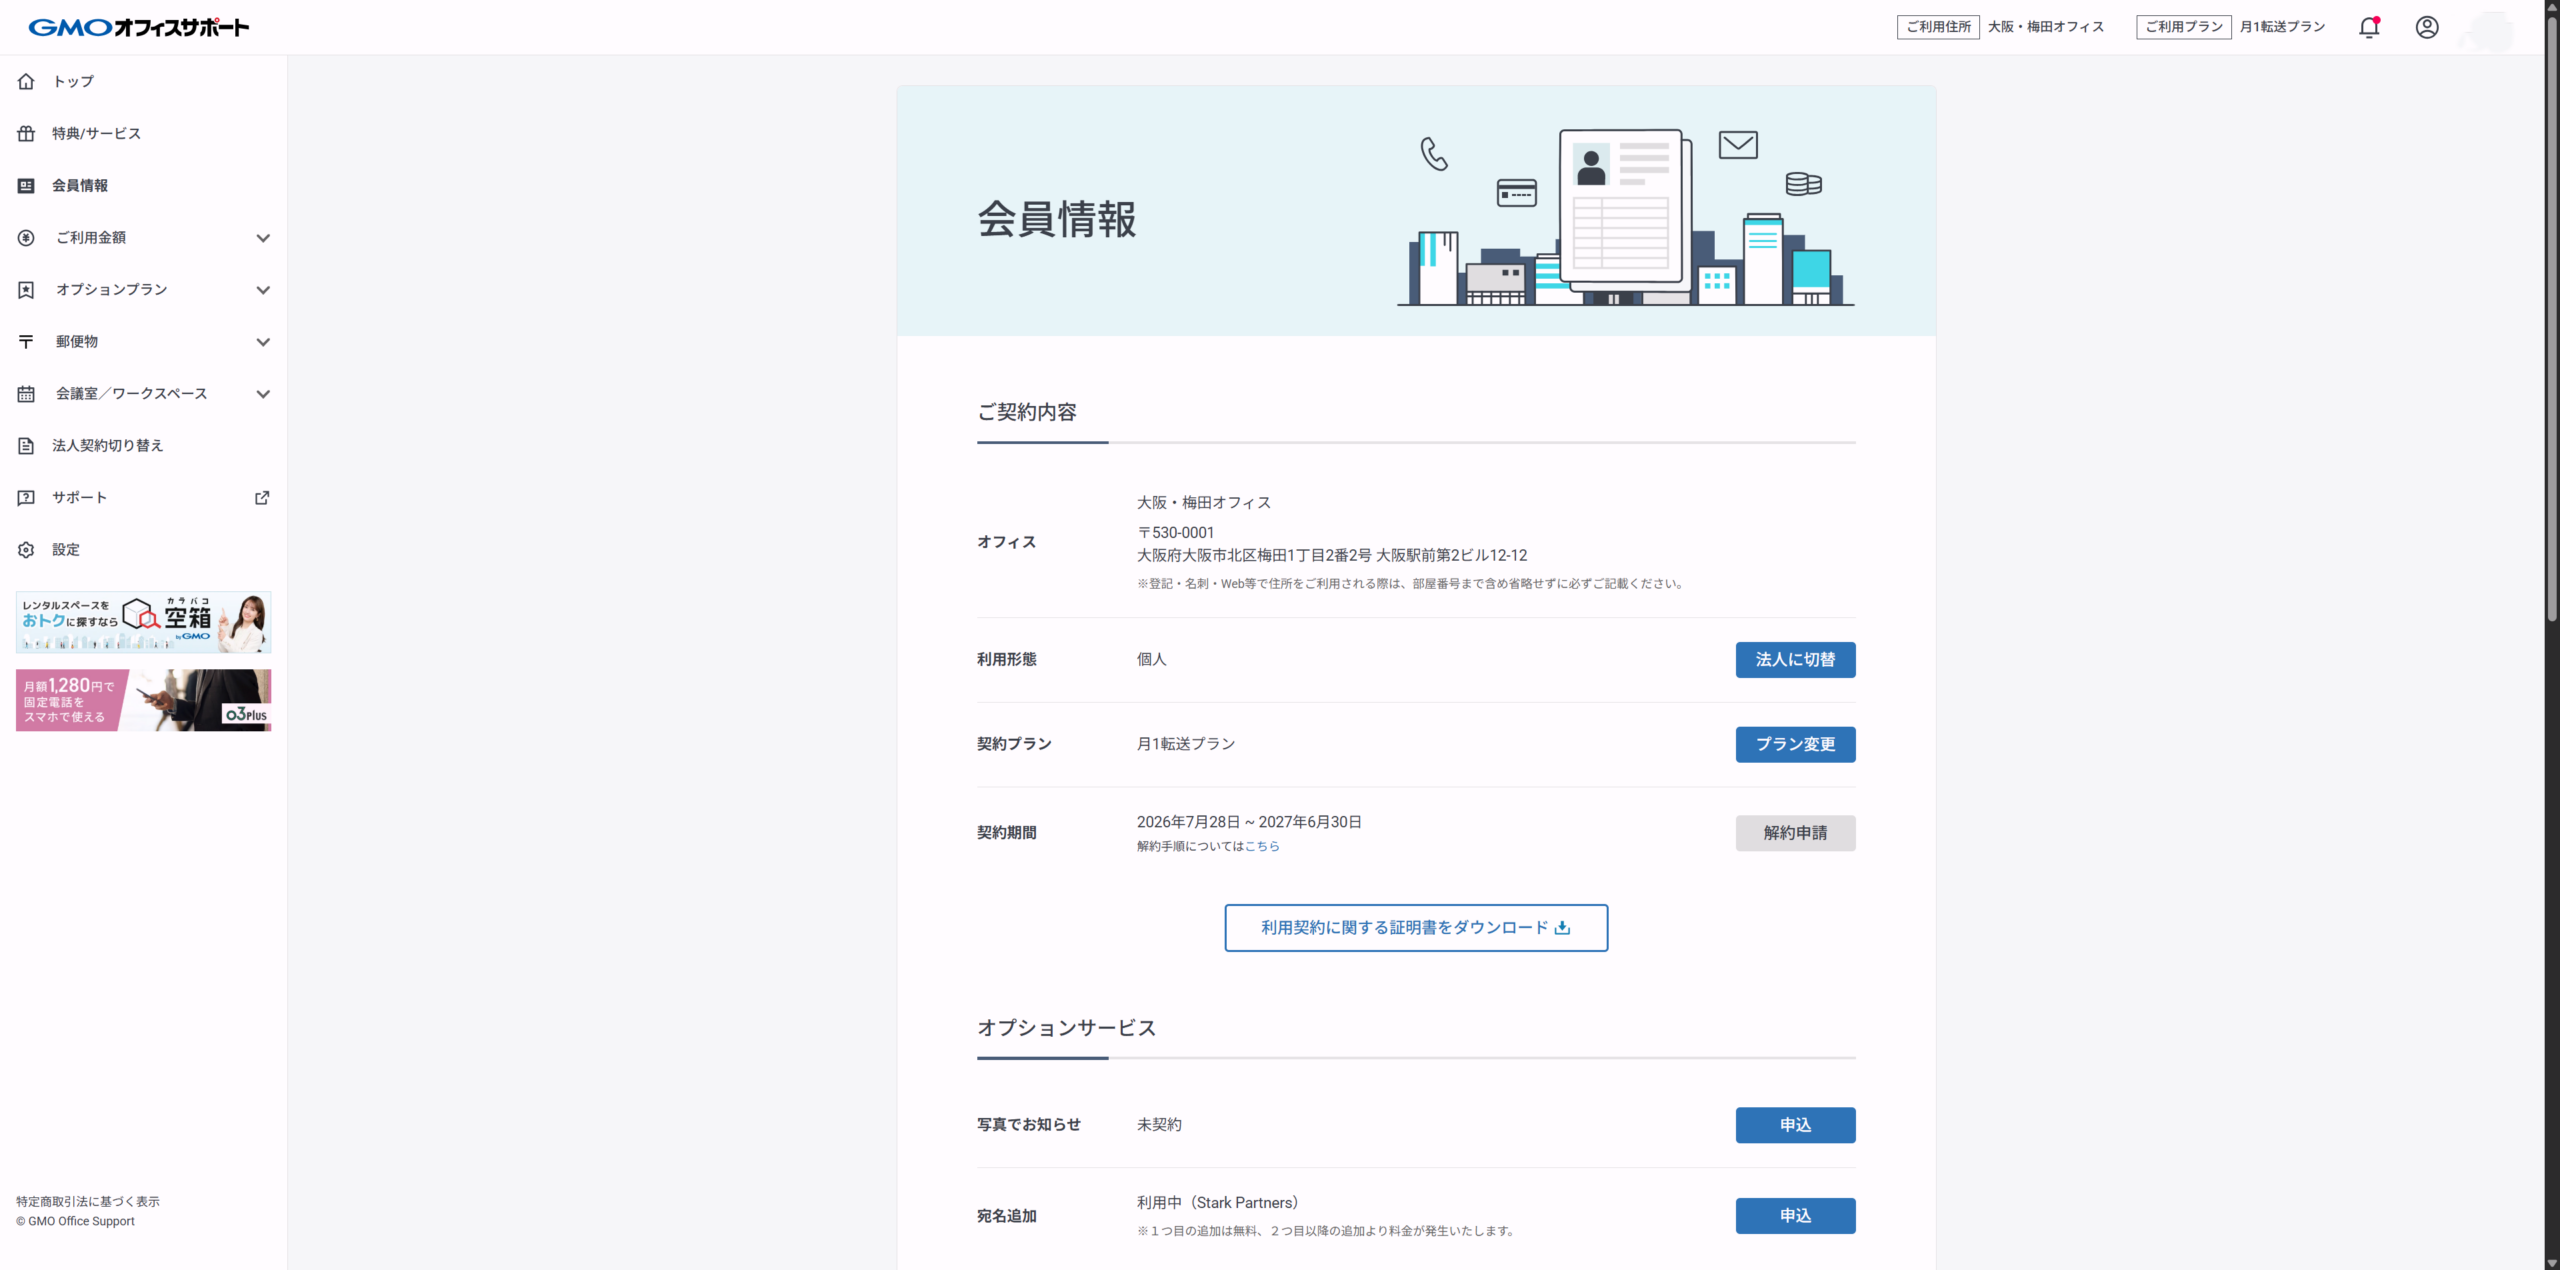Click the member card icon beside 会員情報
The image size is (2560, 1270).
[26, 185]
